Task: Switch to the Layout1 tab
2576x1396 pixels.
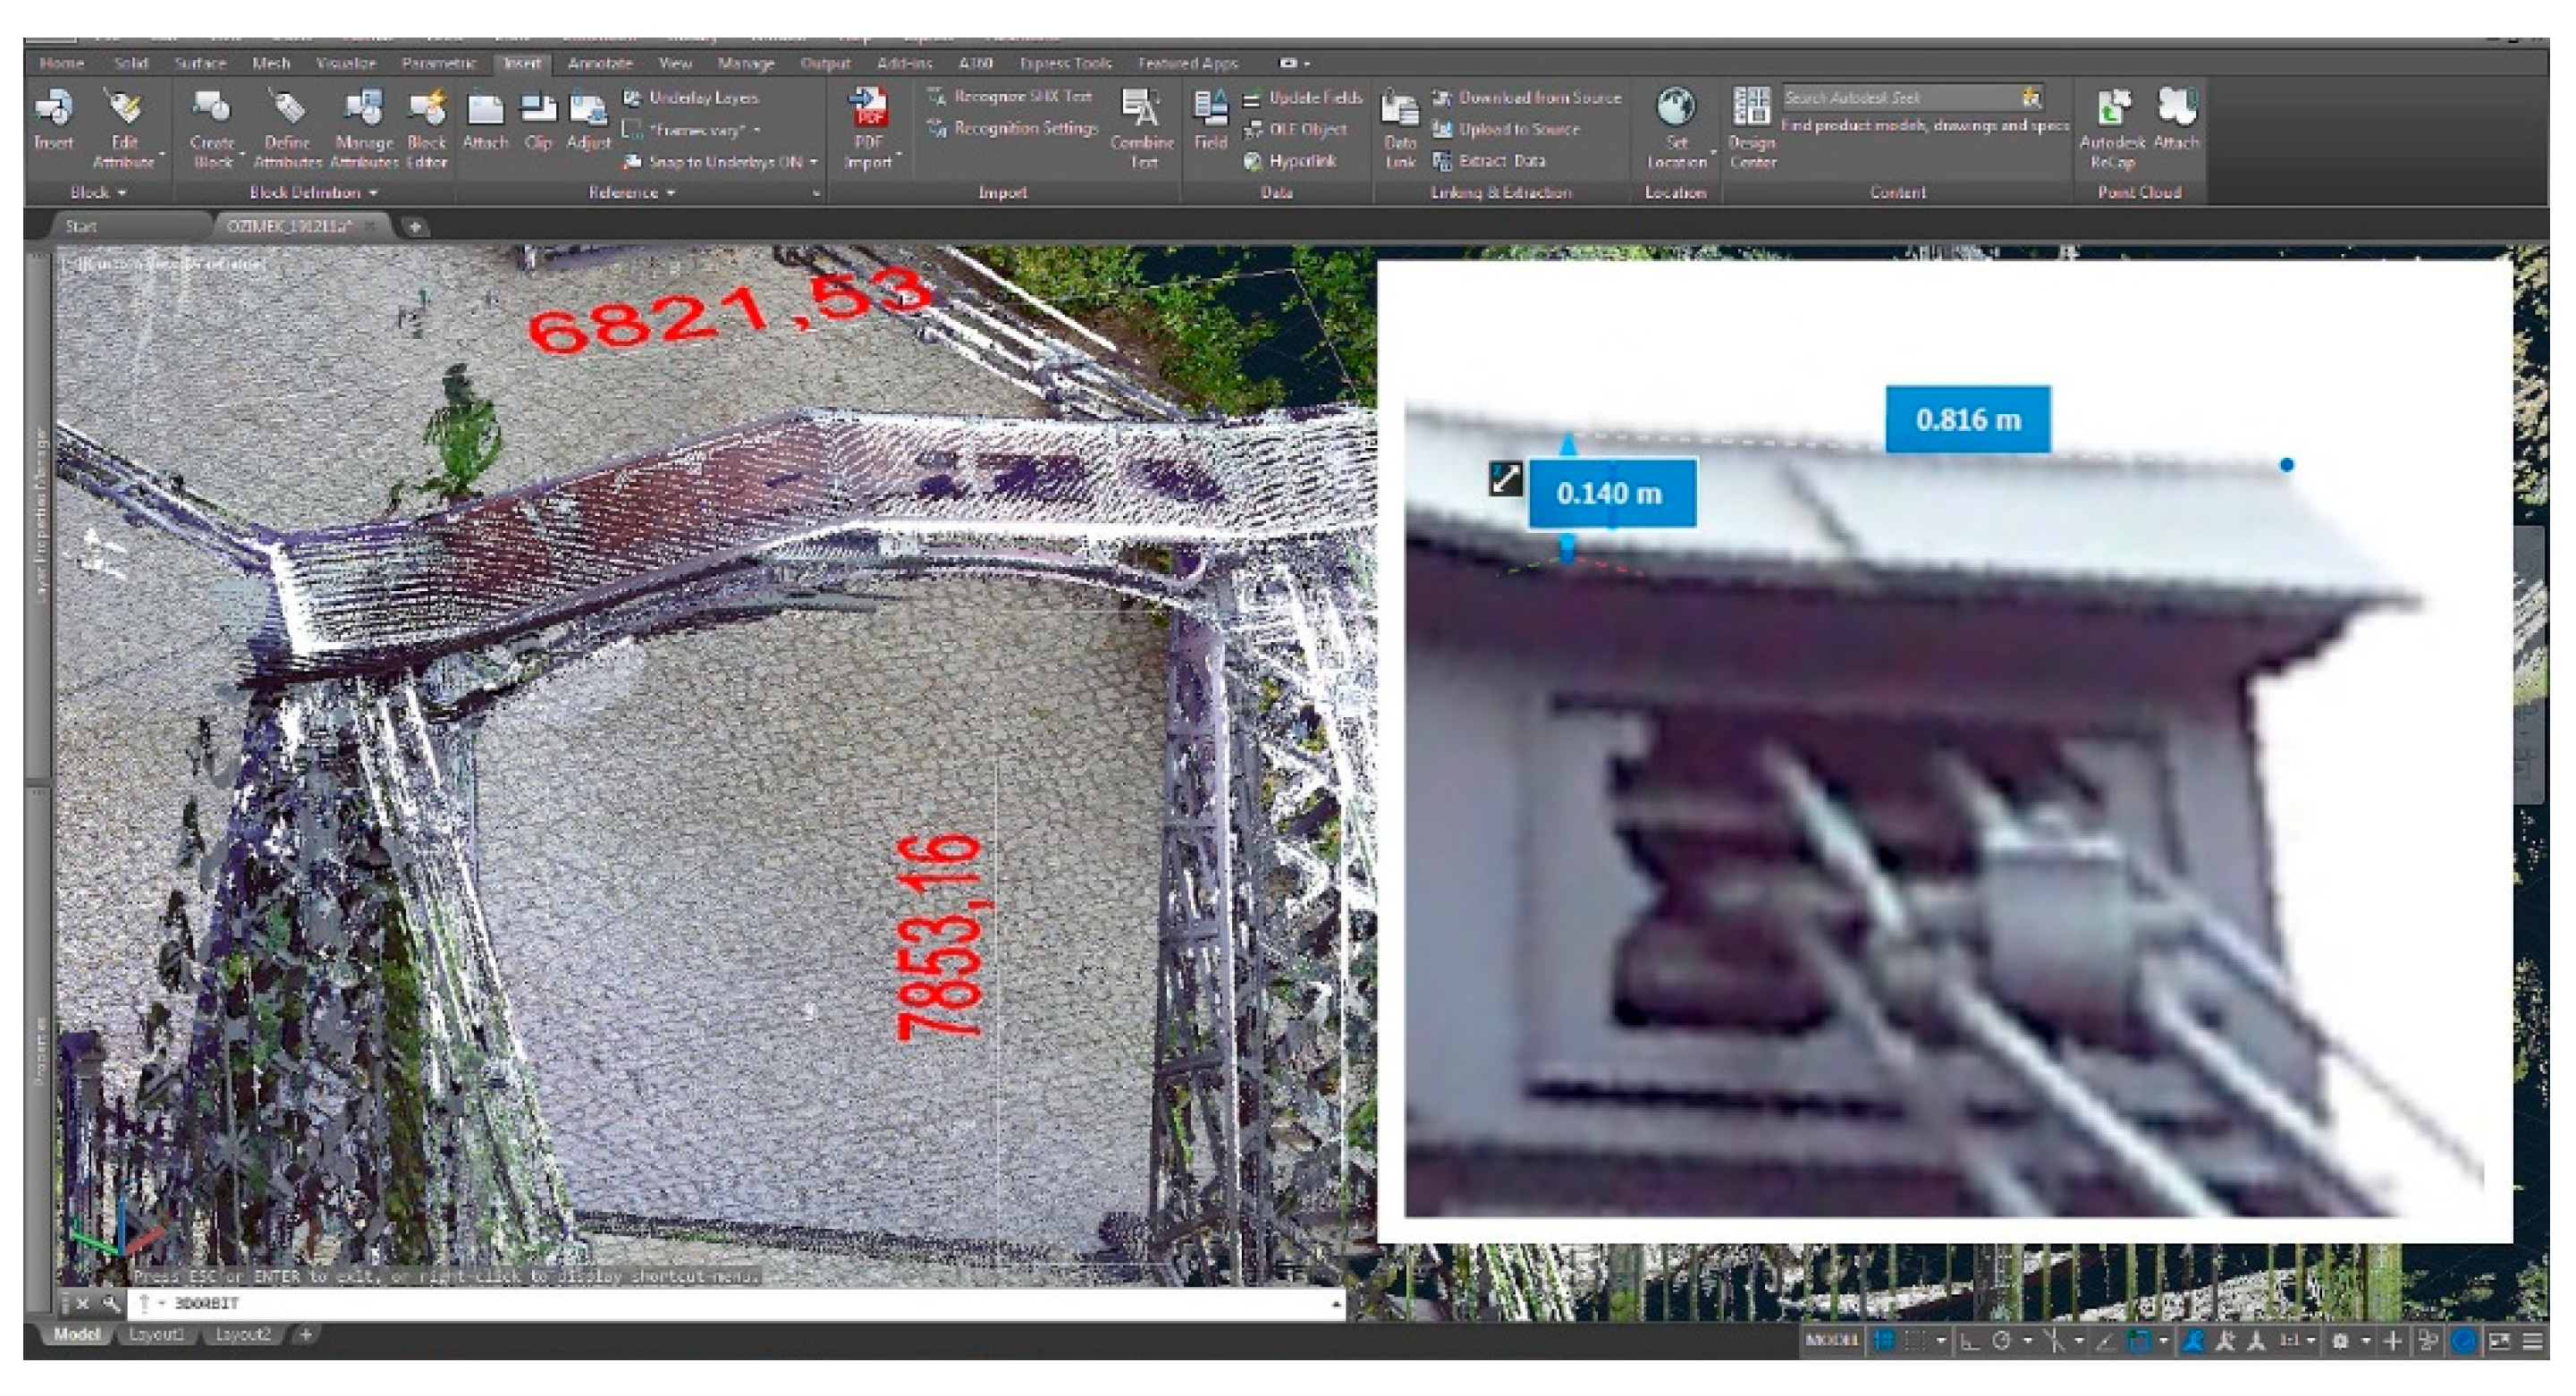Action: (157, 1334)
